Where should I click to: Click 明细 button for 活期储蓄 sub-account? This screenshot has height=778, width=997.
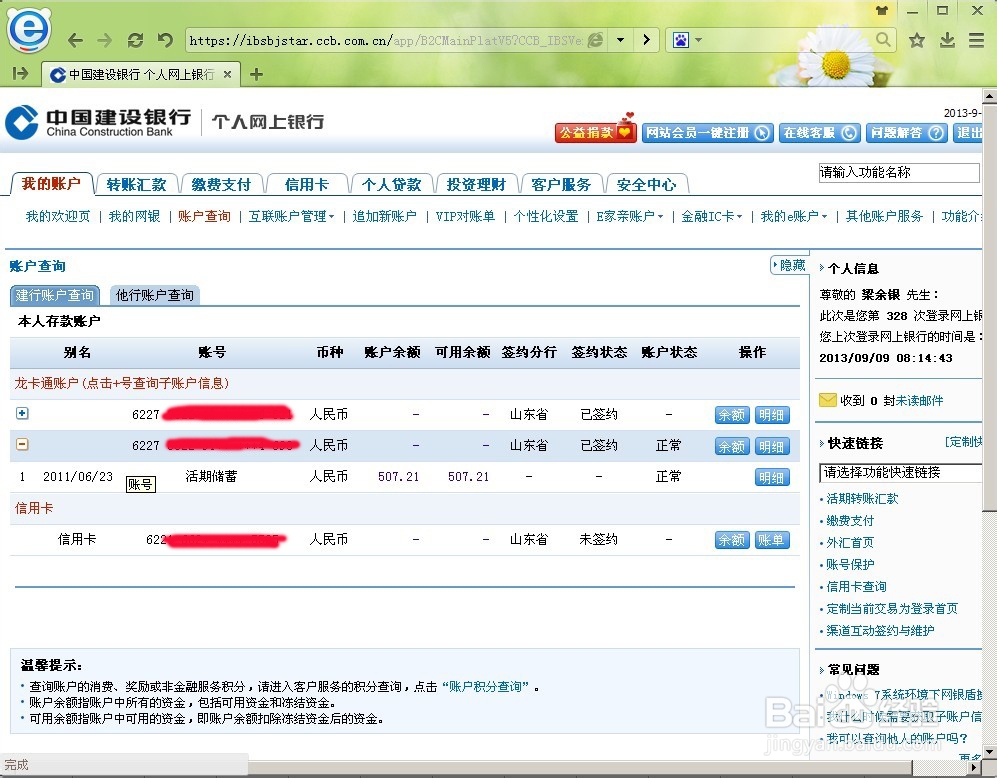tap(772, 477)
